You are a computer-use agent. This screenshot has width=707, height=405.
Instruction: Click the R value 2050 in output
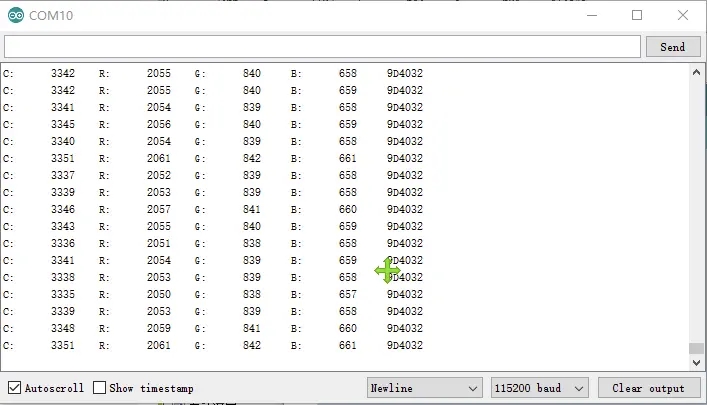[x=158, y=294]
